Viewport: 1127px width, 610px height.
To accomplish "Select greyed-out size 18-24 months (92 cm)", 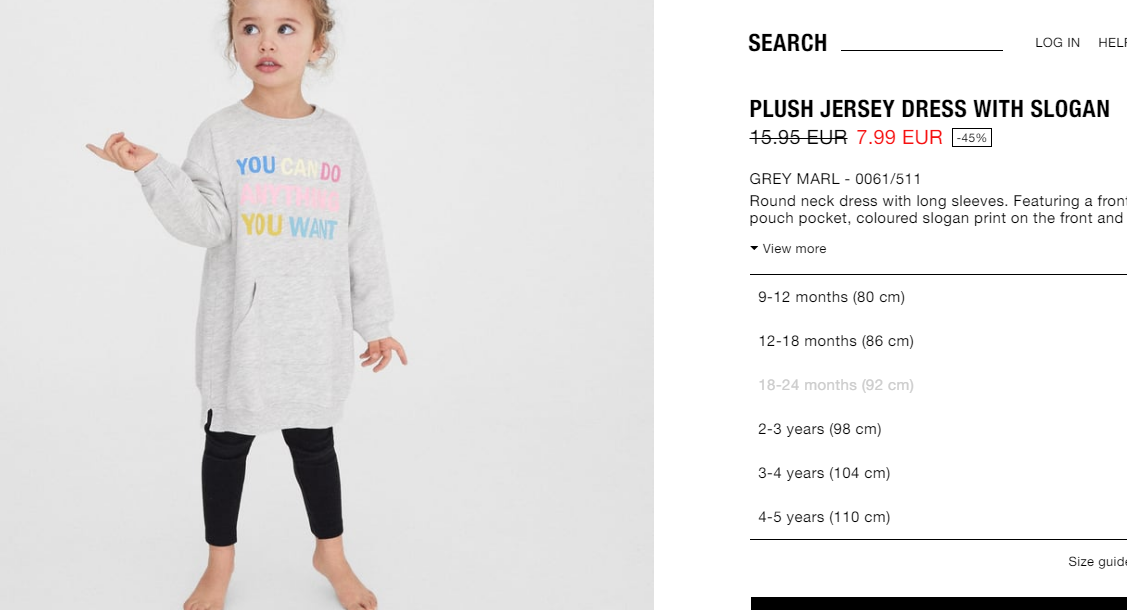I will (x=938, y=385).
